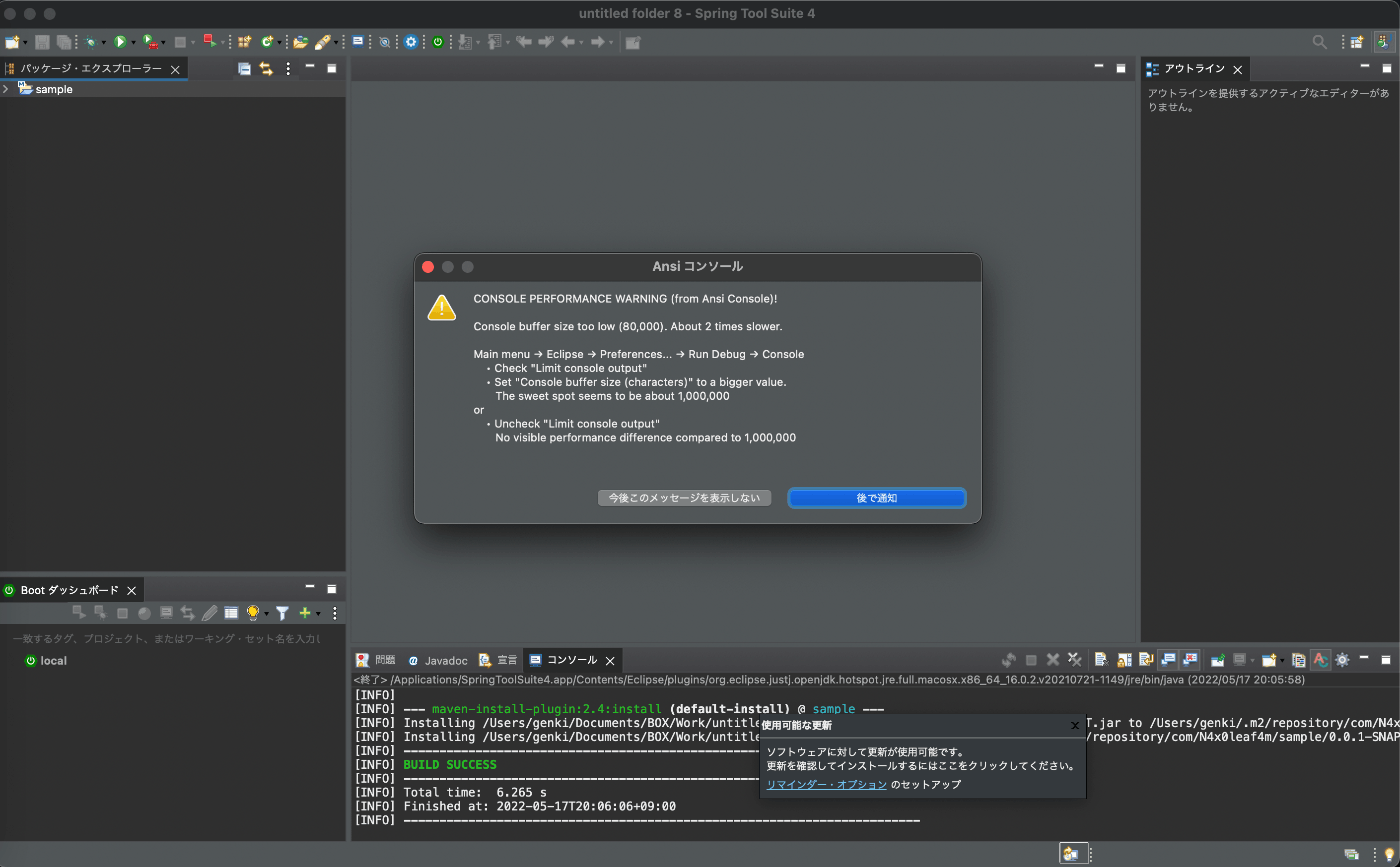The width and height of the screenshot is (1400, 867).
Task: Click the Boot Dashboard tag filter field
Action: coord(166,638)
